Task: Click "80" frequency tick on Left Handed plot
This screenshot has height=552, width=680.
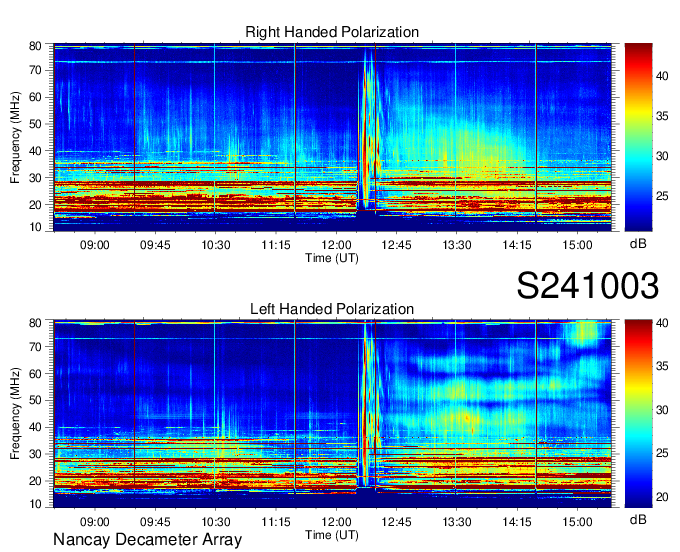Action: 35,323
